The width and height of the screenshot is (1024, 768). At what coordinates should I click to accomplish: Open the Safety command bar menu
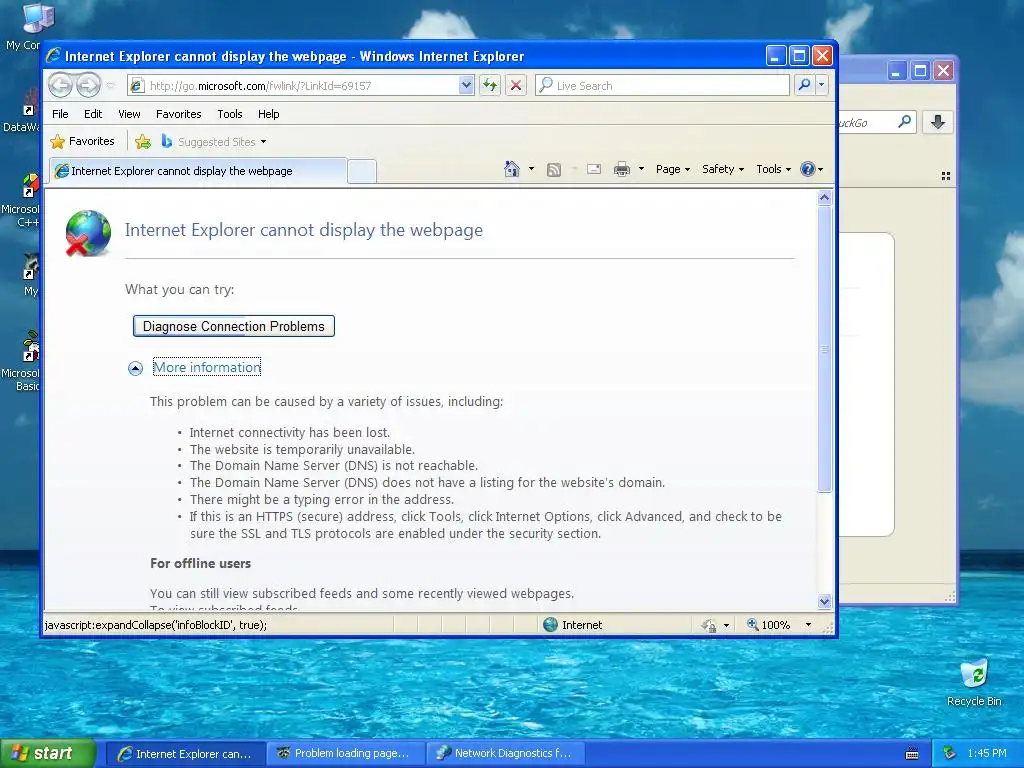[723, 169]
